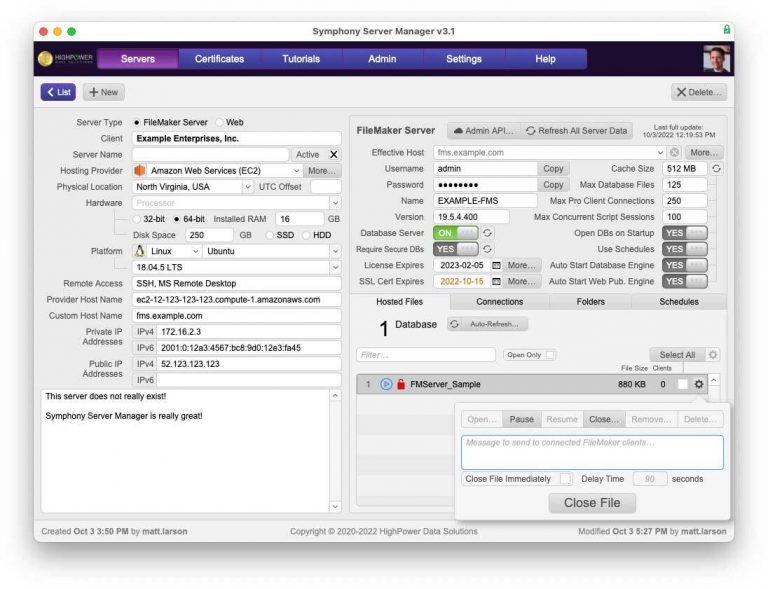
Task: Go back with the List button
Action: [58, 92]
